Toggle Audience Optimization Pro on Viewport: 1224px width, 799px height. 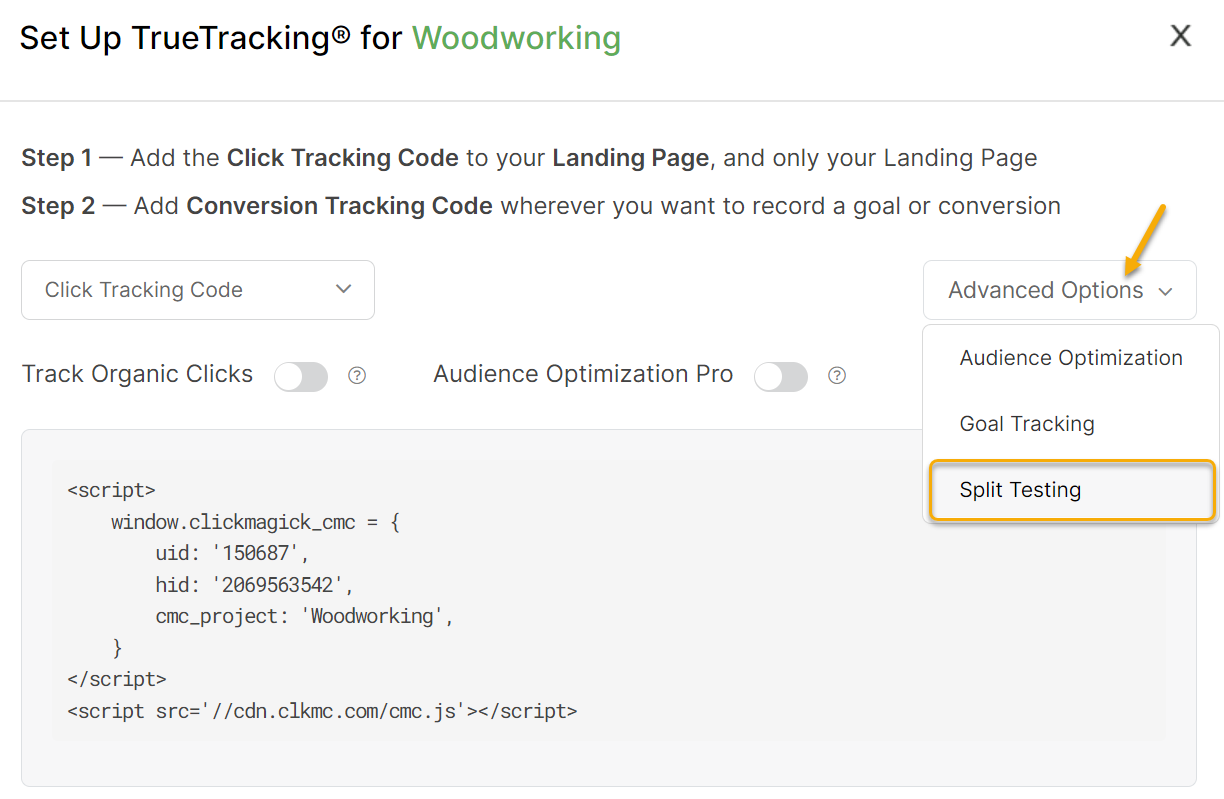coord(781,376)
